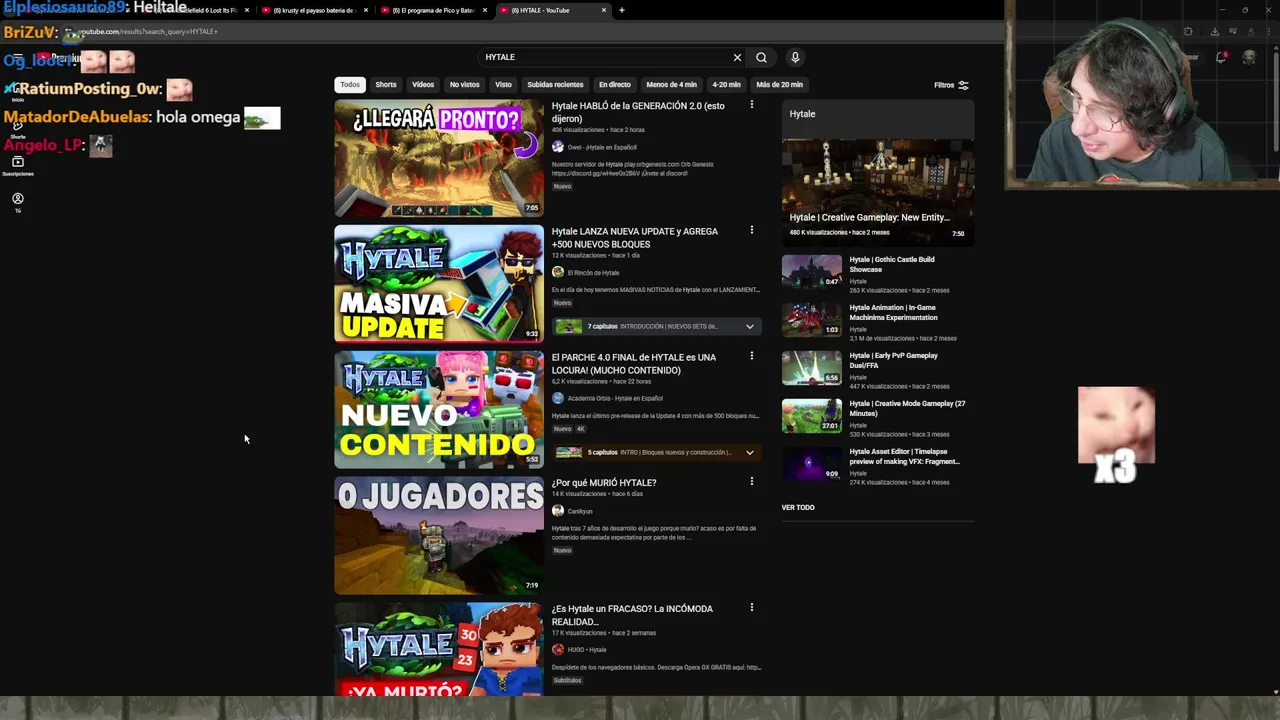Select the En directo filter chip
Viewport: 1280px width, 720px height.
615,85
